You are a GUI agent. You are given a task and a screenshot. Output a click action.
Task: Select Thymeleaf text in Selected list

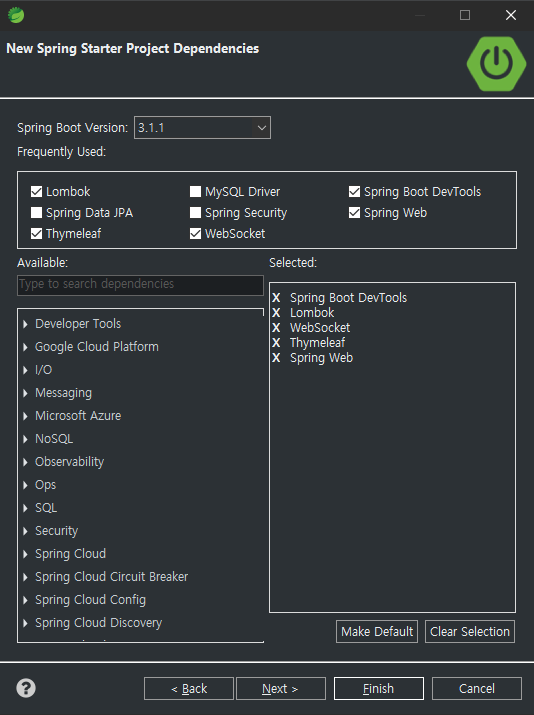tap(318, 343)
